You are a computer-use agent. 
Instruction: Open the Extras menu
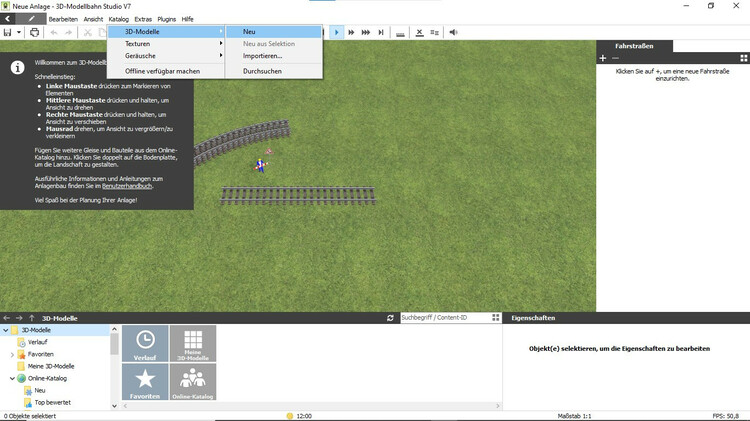pos(143,19)
